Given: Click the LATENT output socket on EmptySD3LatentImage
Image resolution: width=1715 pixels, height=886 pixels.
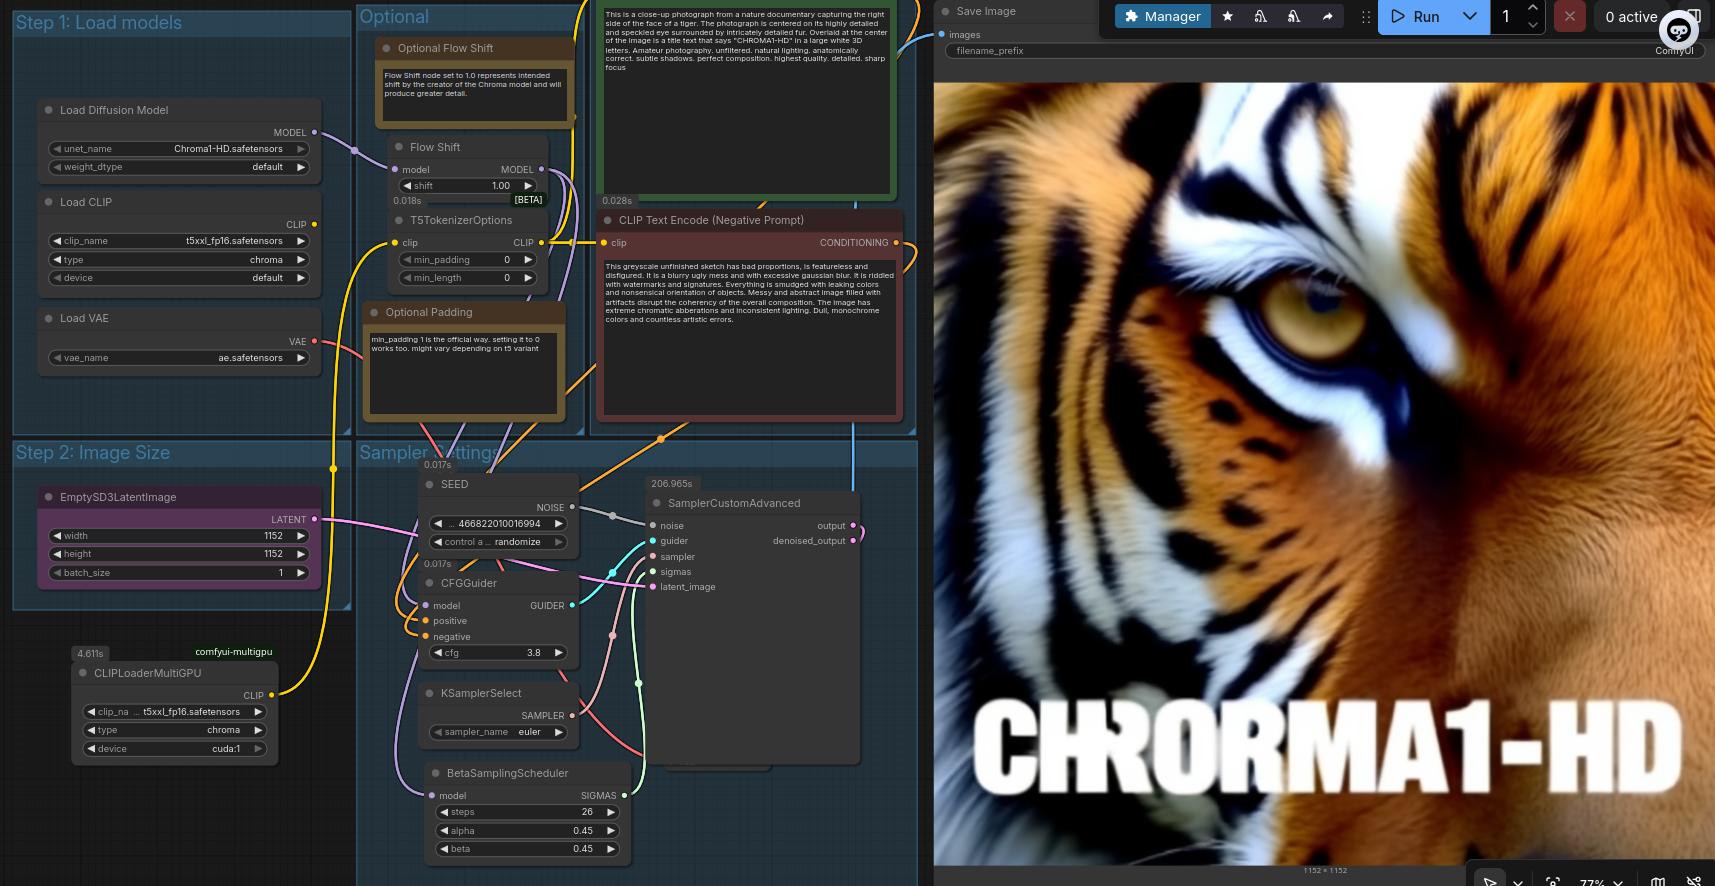Looking at the screenshot, I should click(x=314, y=519).
